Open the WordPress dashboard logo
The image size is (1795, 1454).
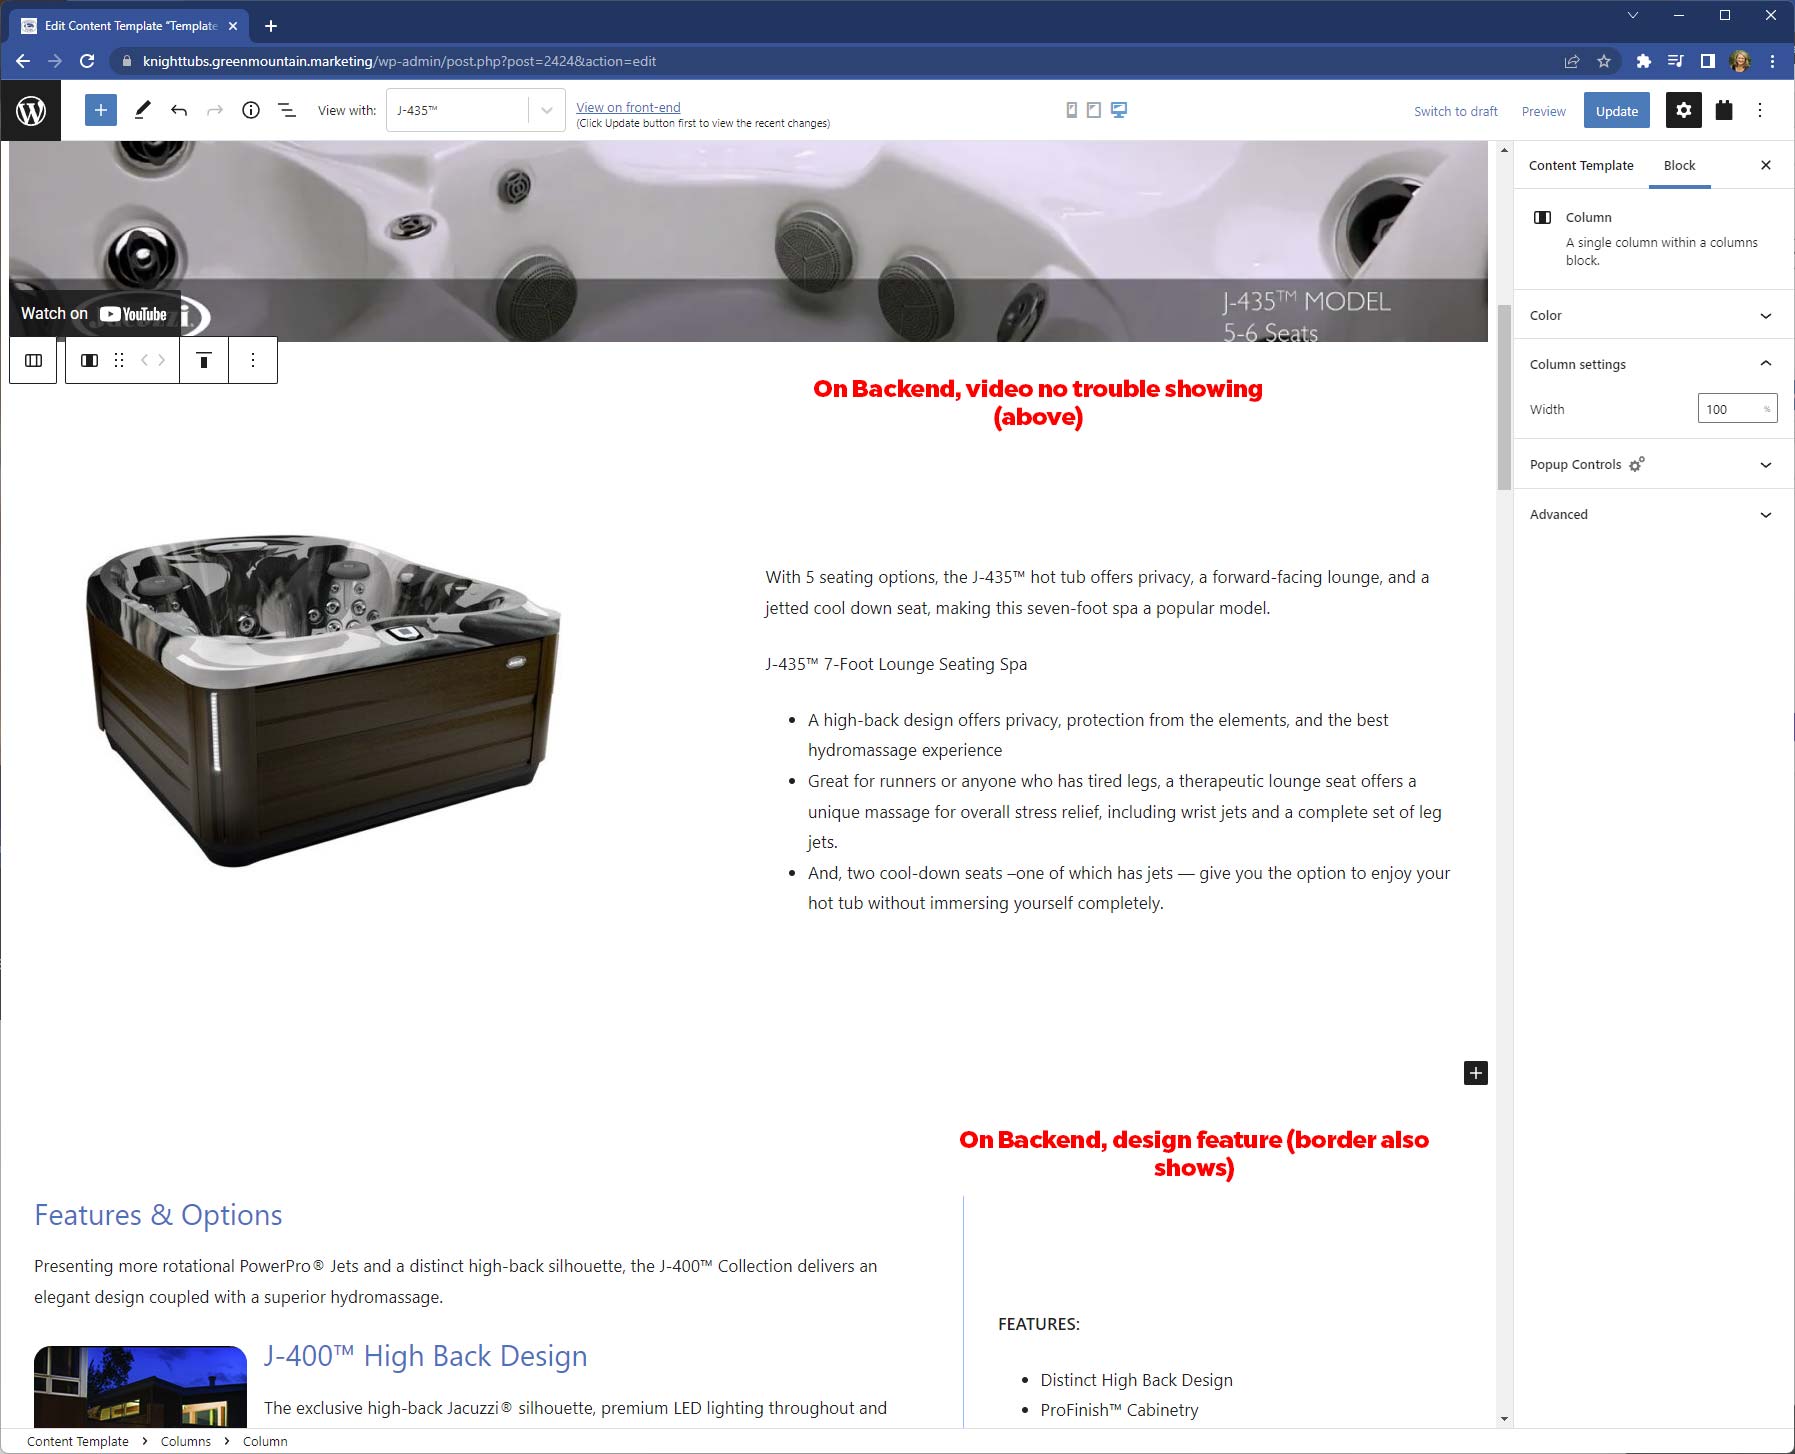(x=31, y=110)
